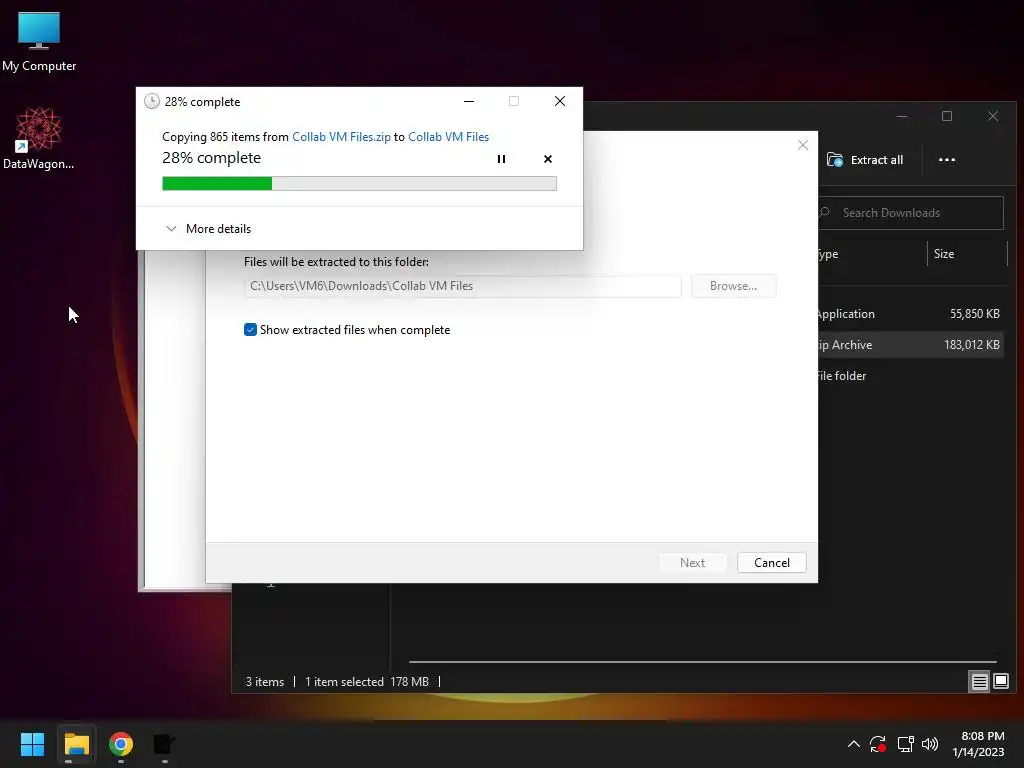Open the black notepad app on taskbar
The image size is (1024, 768).
click(x=164, y=744)
